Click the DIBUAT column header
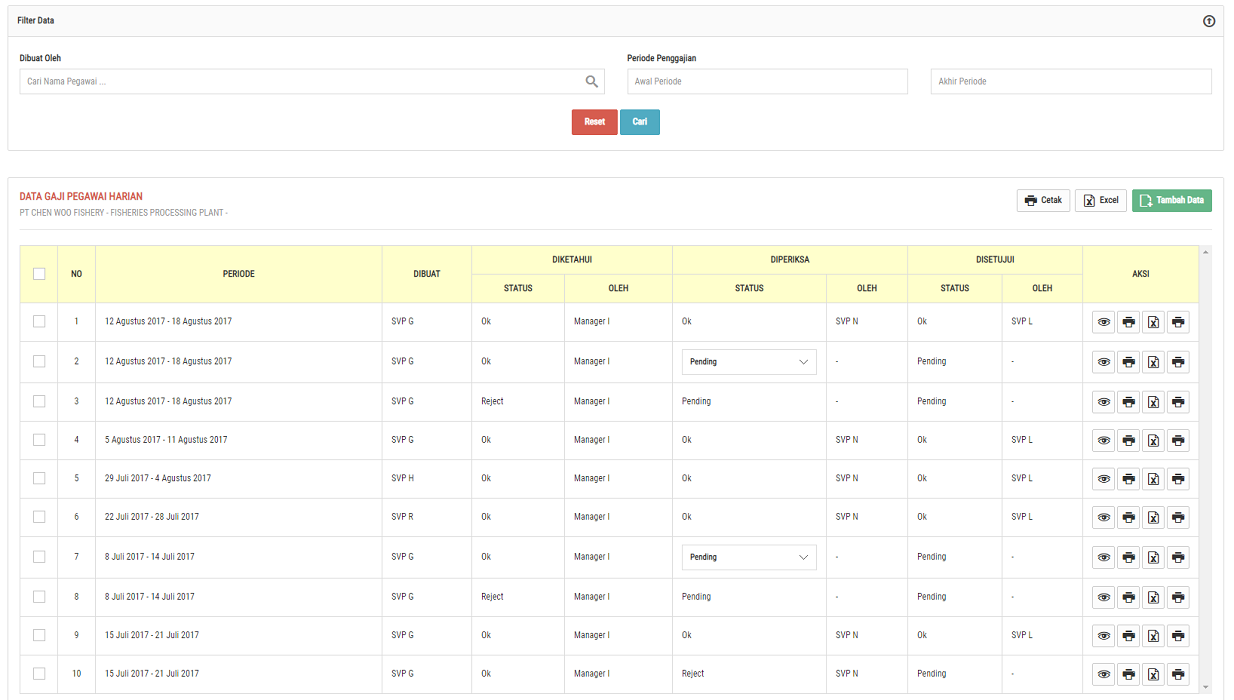Viewport: 1234px width, 700px height. pos(426,274)
